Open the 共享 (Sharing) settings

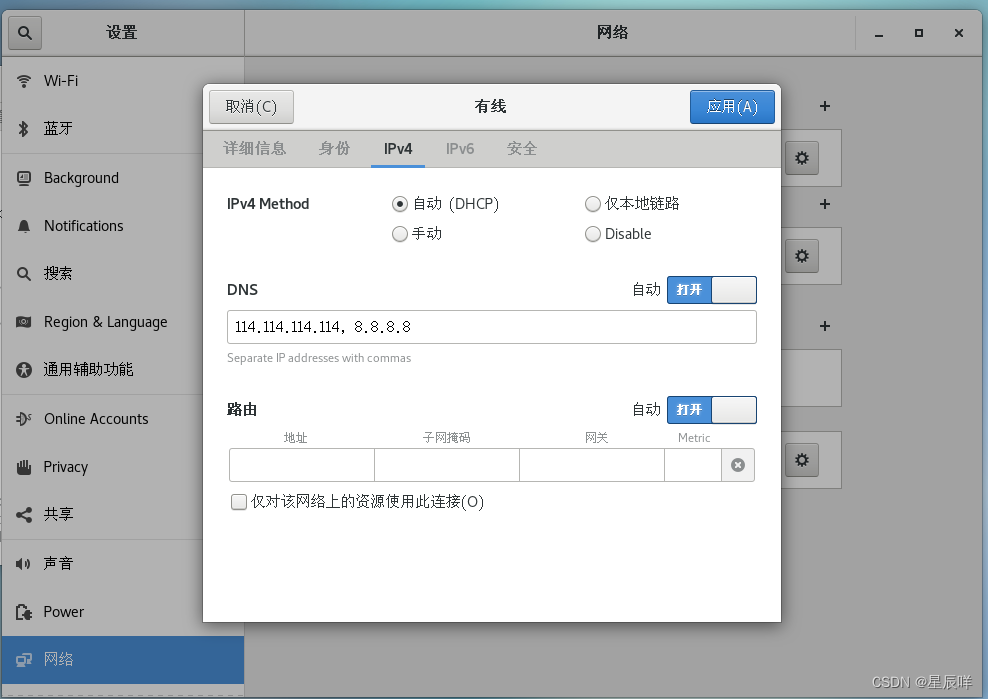[x=58, y=515]
